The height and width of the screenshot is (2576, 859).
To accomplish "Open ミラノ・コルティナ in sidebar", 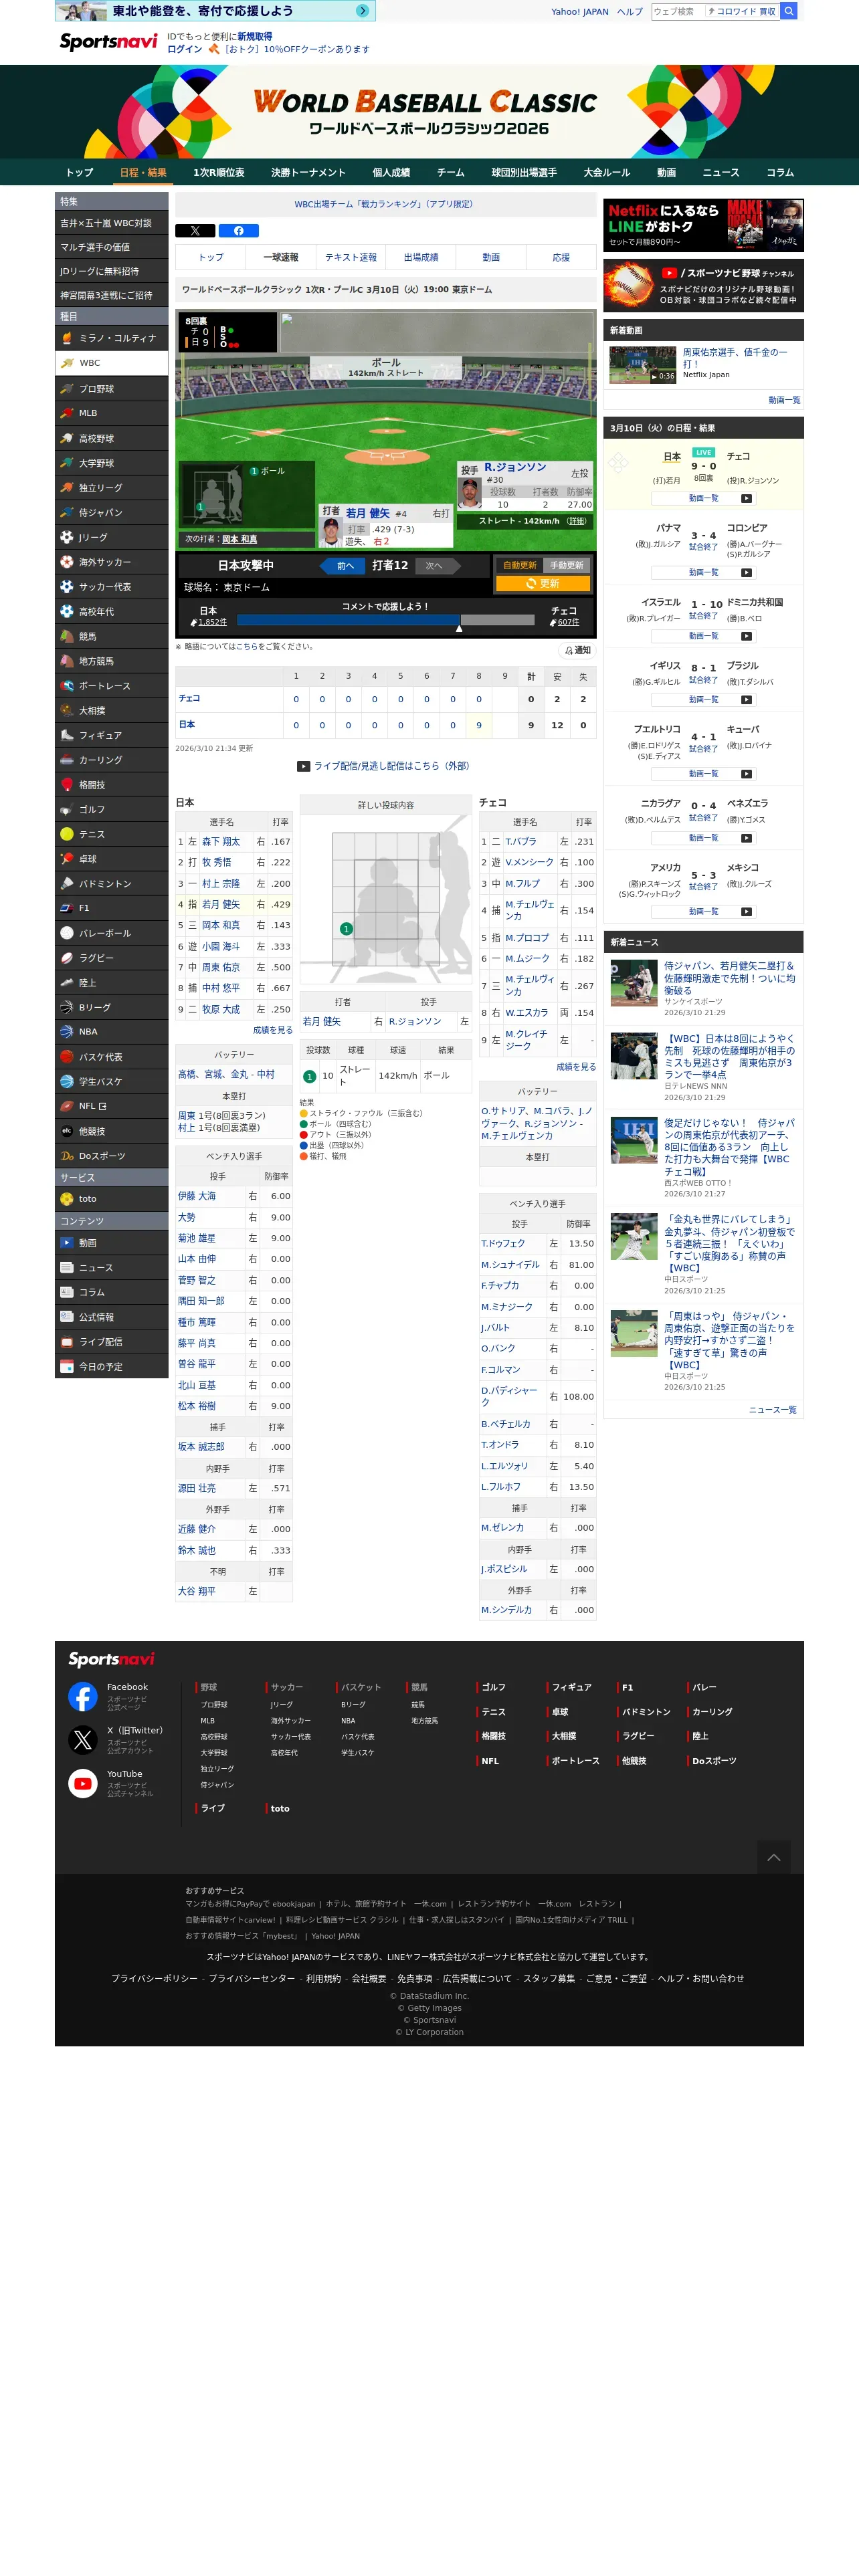I will [x=111, y=338].
